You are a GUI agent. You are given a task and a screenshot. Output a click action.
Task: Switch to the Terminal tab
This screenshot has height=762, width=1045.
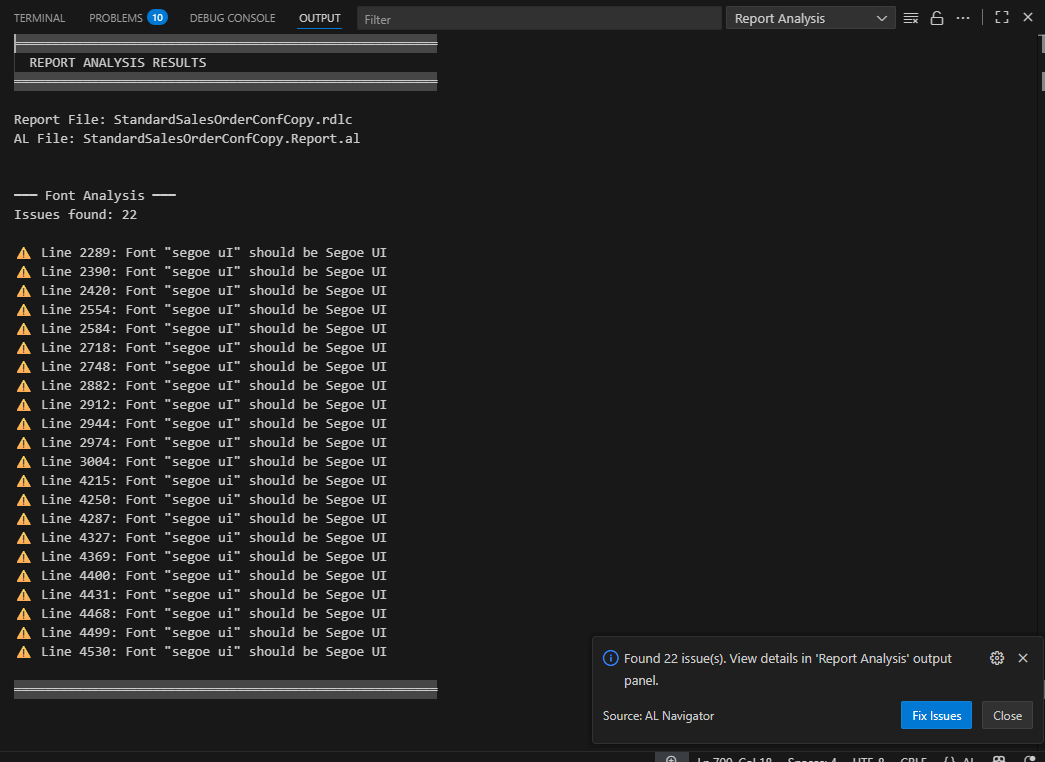39,18
